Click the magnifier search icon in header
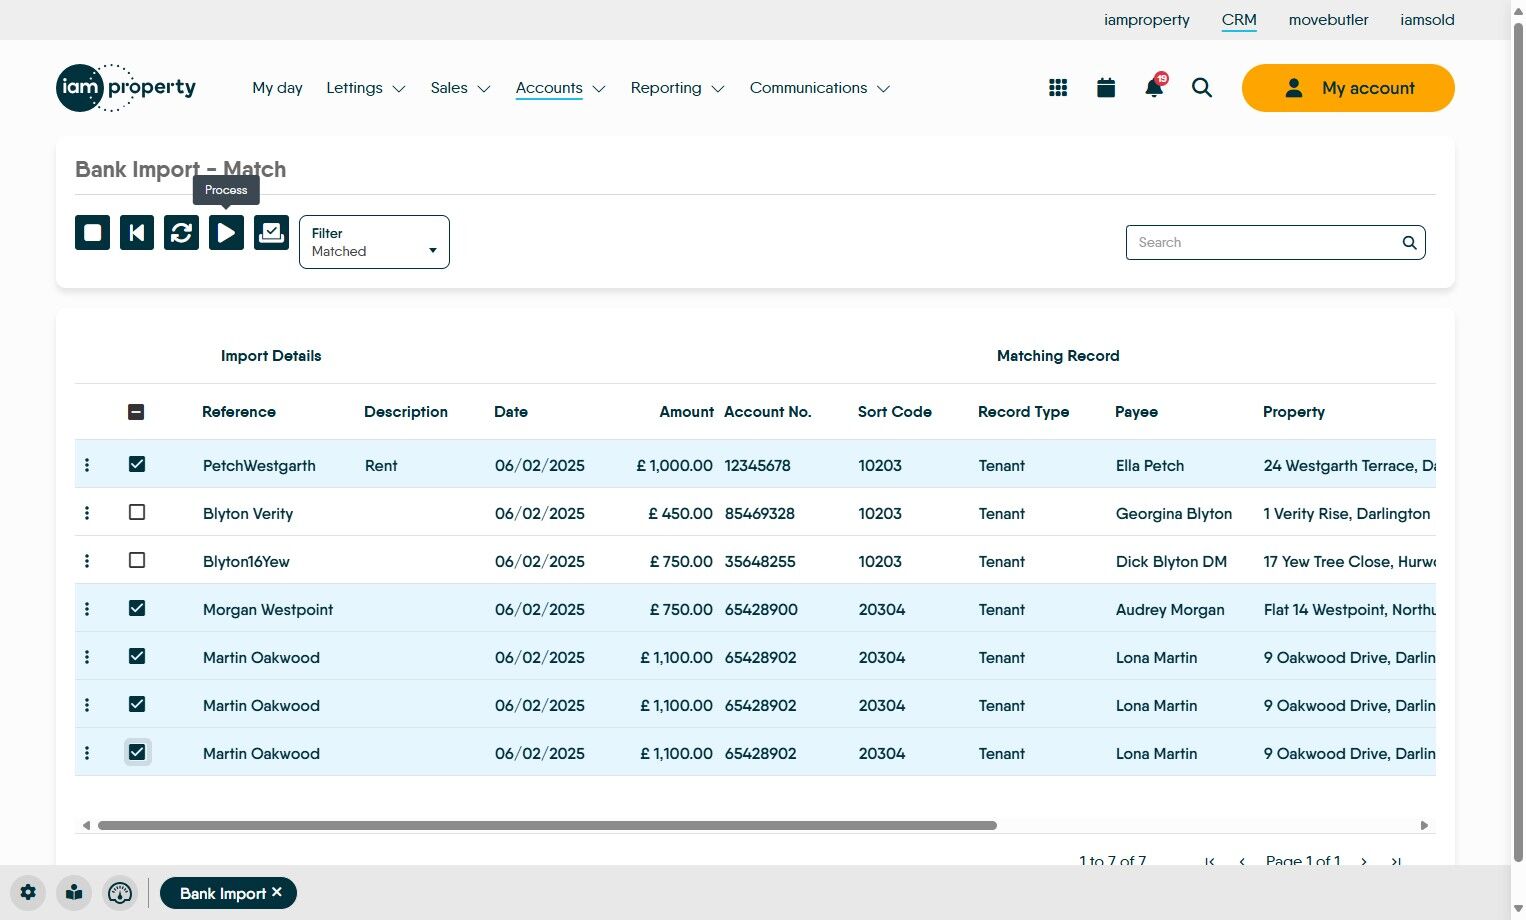The width and height of the screenshot is (1526, 920). pyautogui.click(x=1202, y=88)
